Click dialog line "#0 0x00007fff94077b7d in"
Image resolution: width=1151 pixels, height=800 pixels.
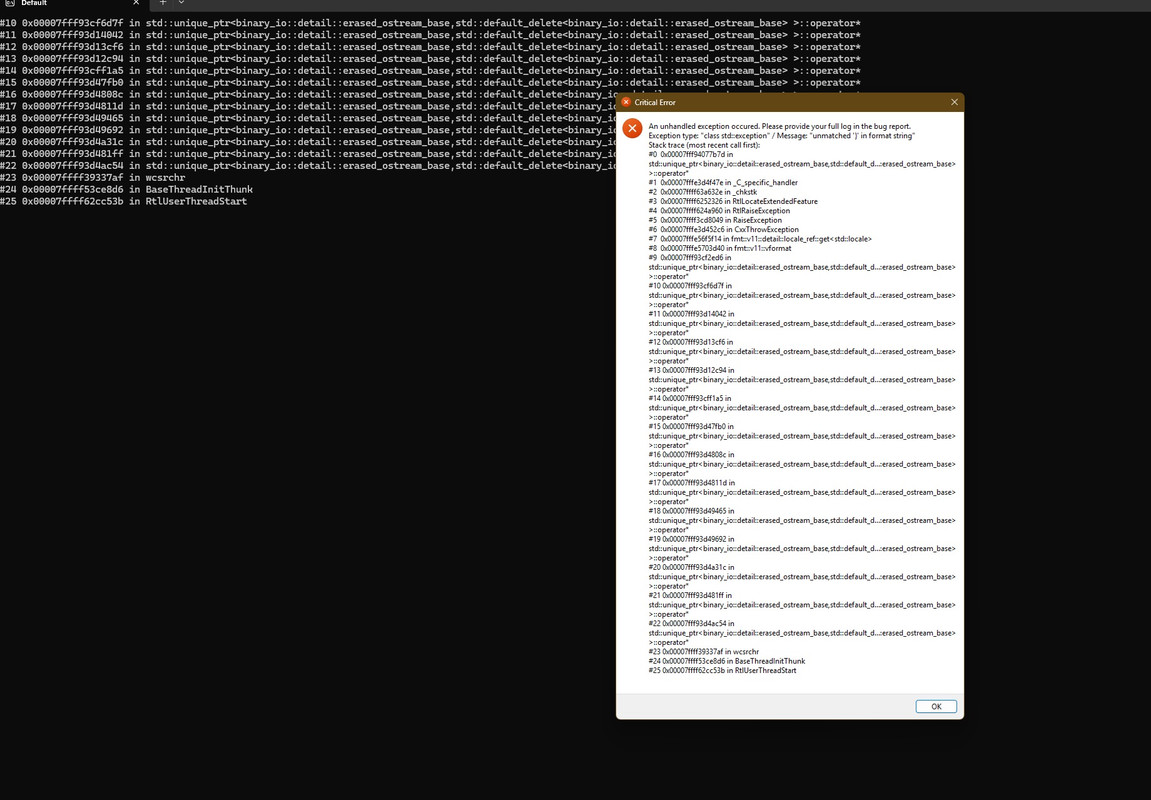tap(691, 155)
